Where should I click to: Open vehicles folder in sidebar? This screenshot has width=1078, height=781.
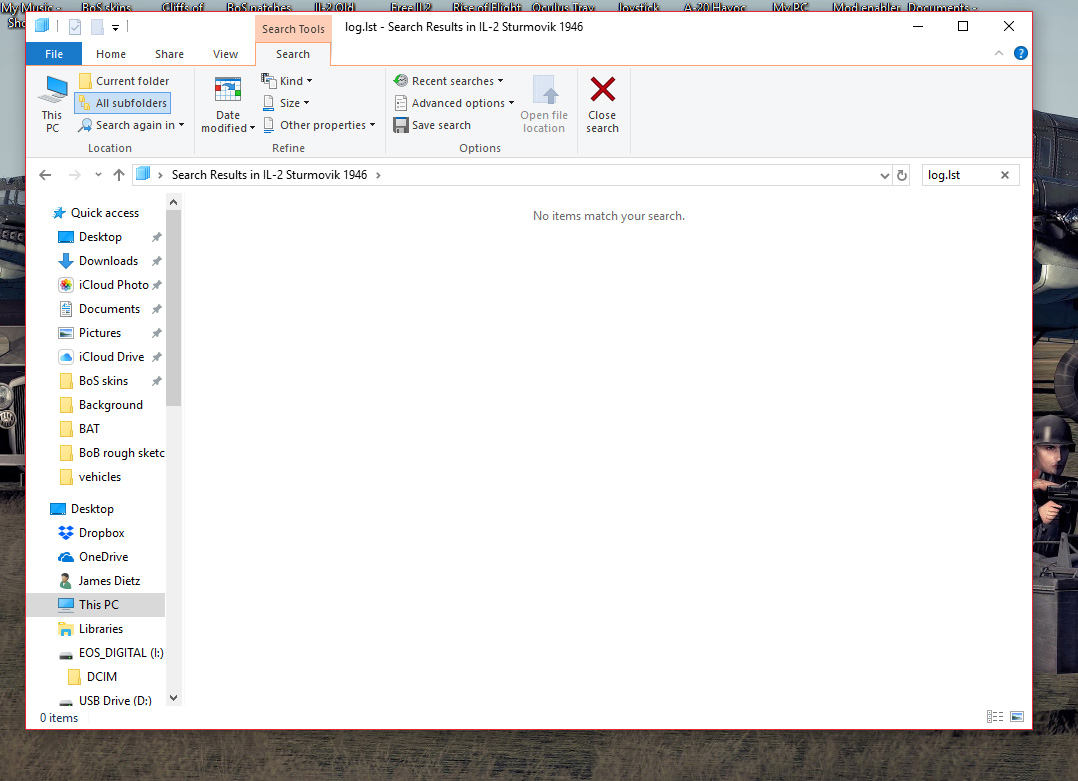(100, 478)
